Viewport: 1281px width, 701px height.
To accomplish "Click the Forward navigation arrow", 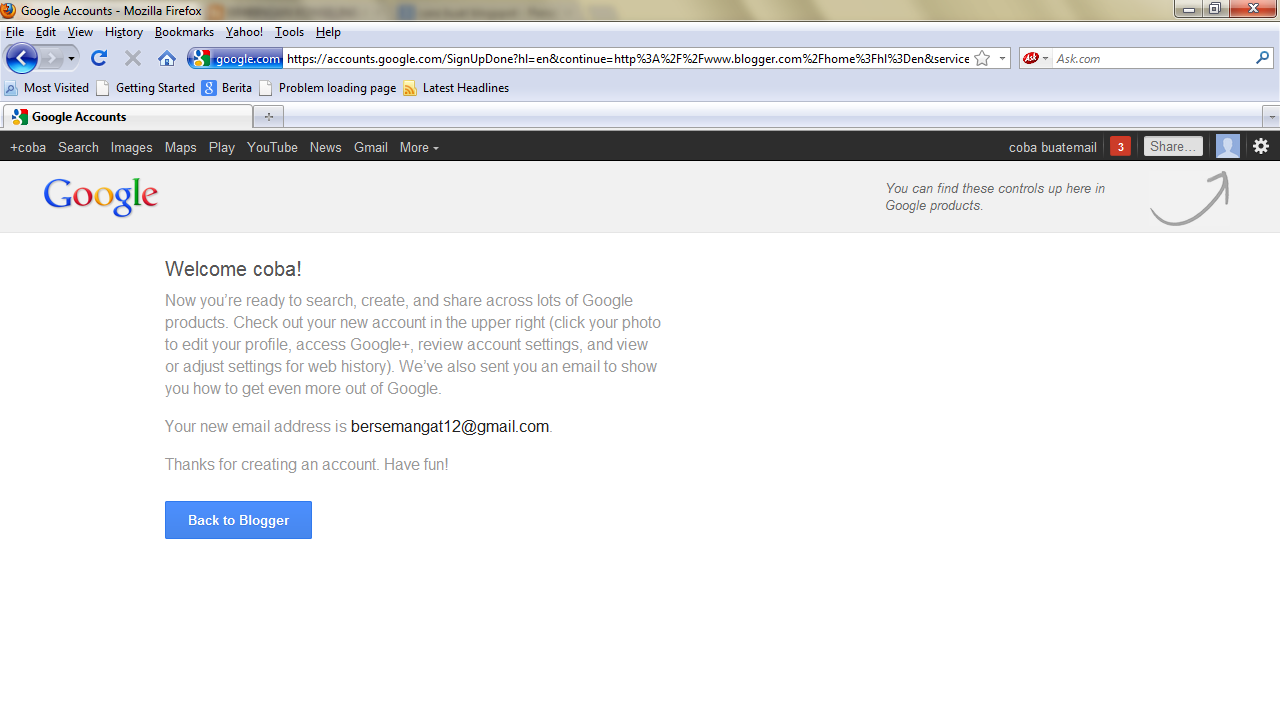I will coord(51,58).
